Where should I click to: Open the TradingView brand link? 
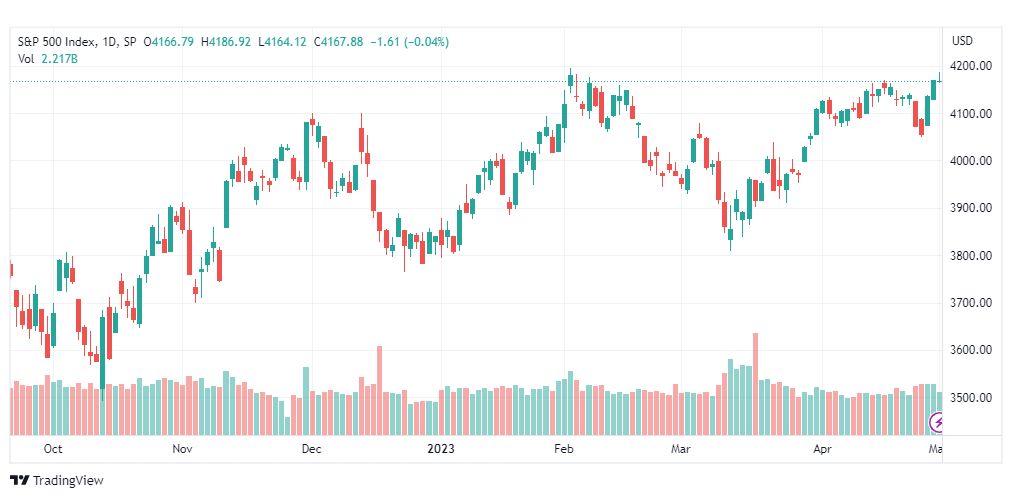(57, 481)
